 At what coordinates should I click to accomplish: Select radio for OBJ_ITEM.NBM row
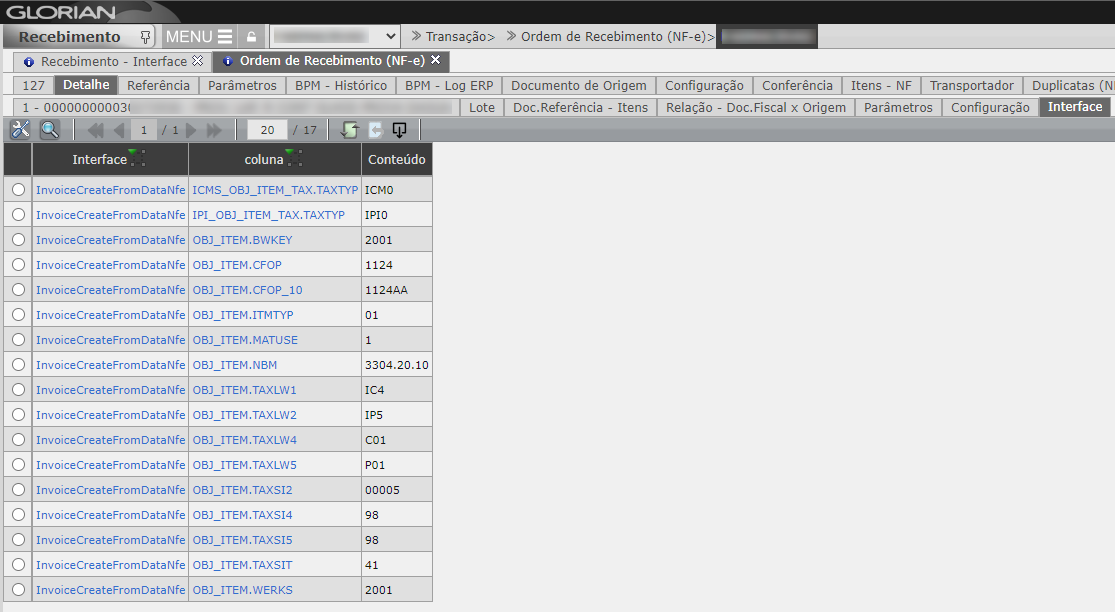coord(18,364)
